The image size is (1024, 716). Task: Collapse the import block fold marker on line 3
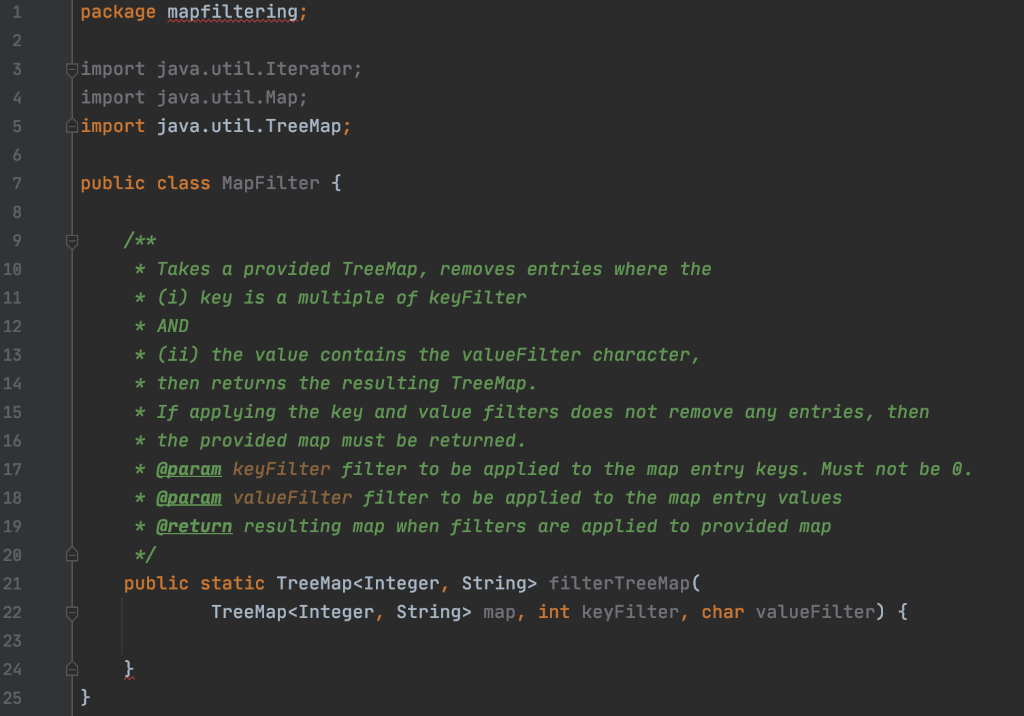pyautogui.click(x=72, y=69)
